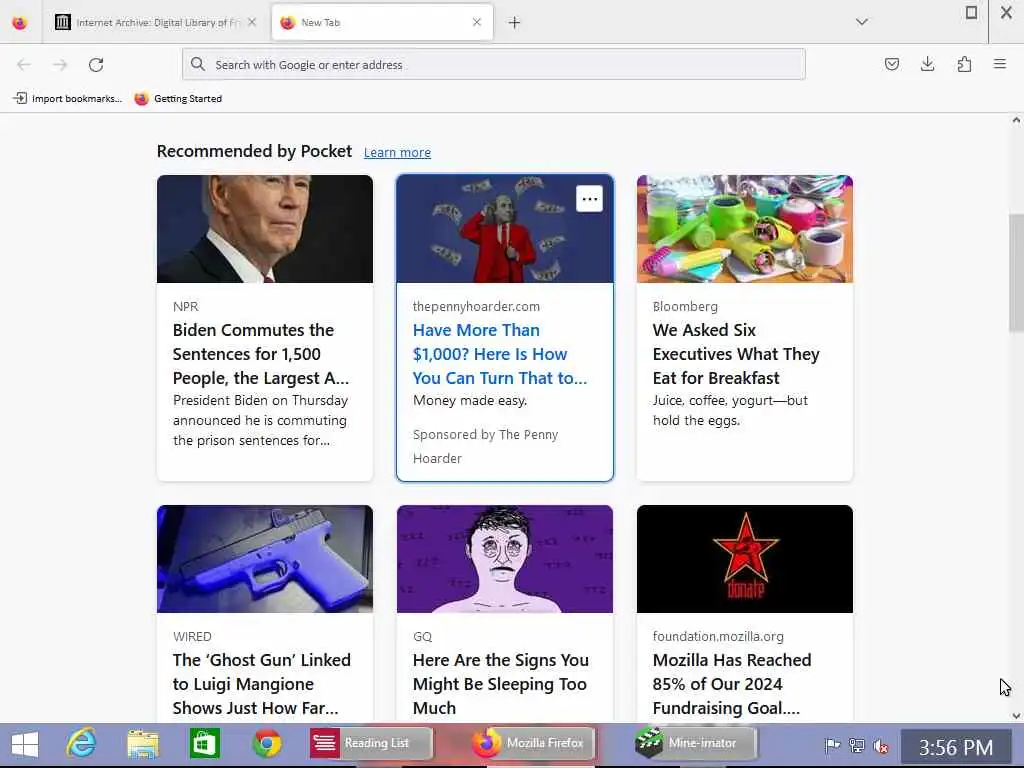Image resolution: width=1024 pixels, height=768 pixels.
Task: Click the page vertical scrollbar thumb
Action: coord(1016,272)
